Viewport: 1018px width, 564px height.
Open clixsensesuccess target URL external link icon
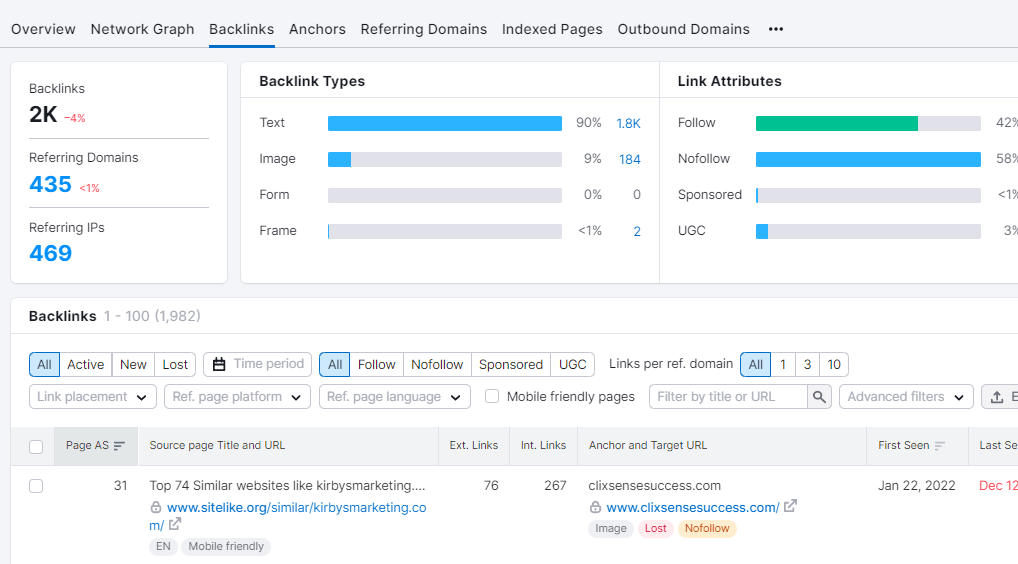click(790, 506)
